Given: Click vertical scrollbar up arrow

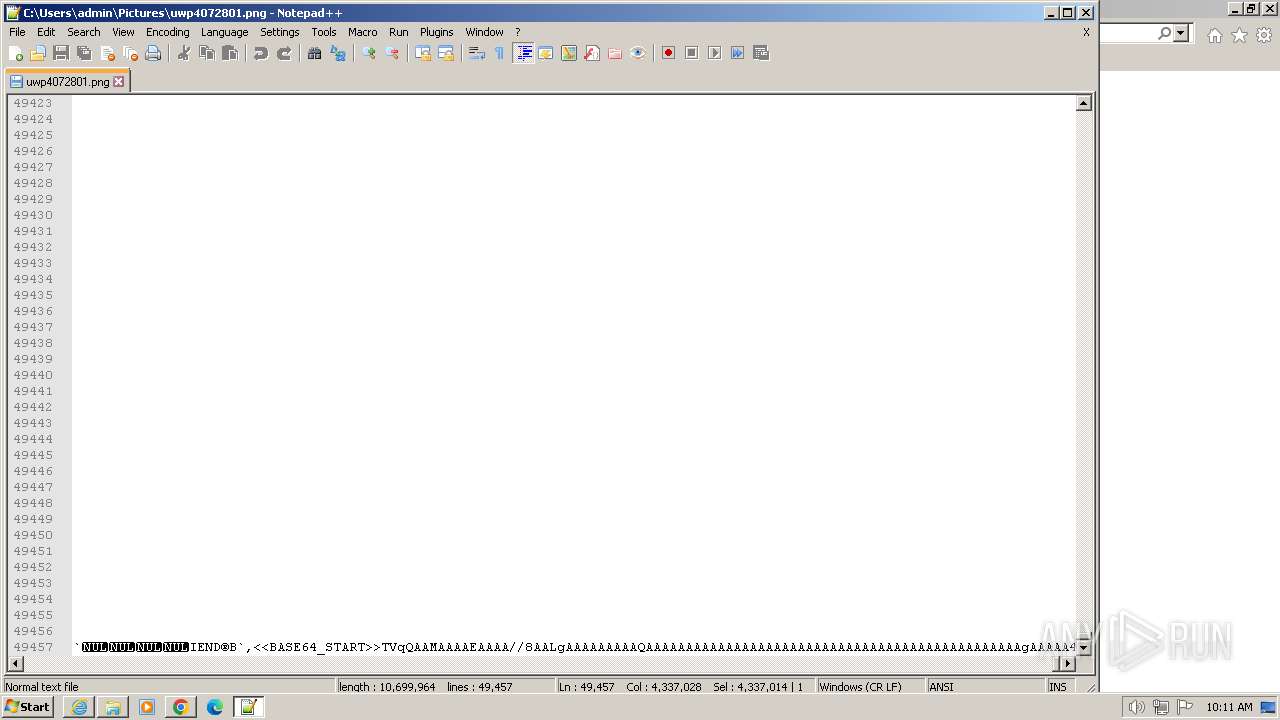Looking at the screenshot, I should [1083, 103].
